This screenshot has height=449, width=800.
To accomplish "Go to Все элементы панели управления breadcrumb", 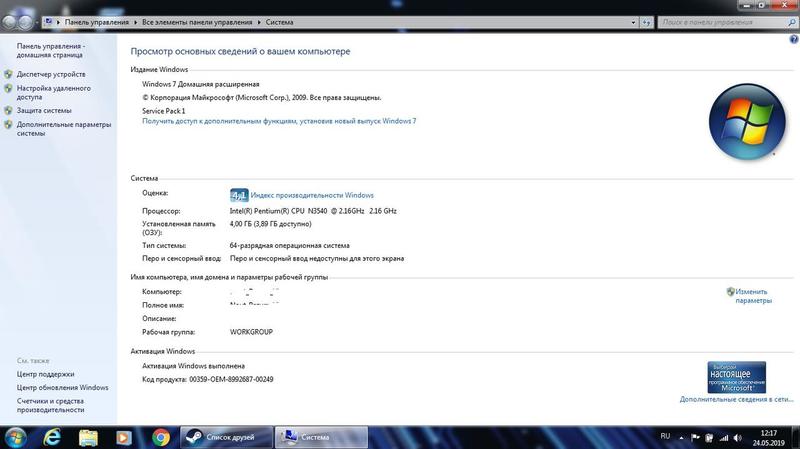I will (197, 22).
